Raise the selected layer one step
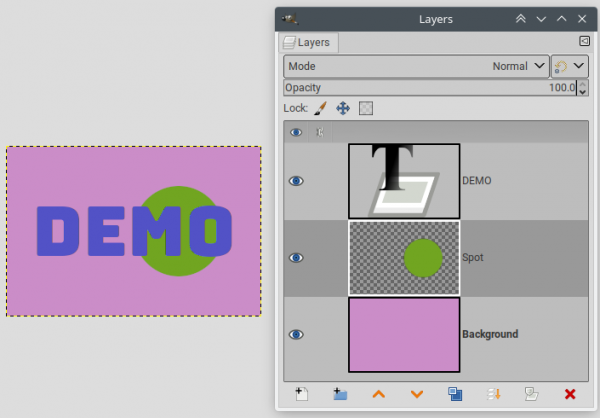The image size is (600, 418). pyautogui.click(x=378, y=394)
